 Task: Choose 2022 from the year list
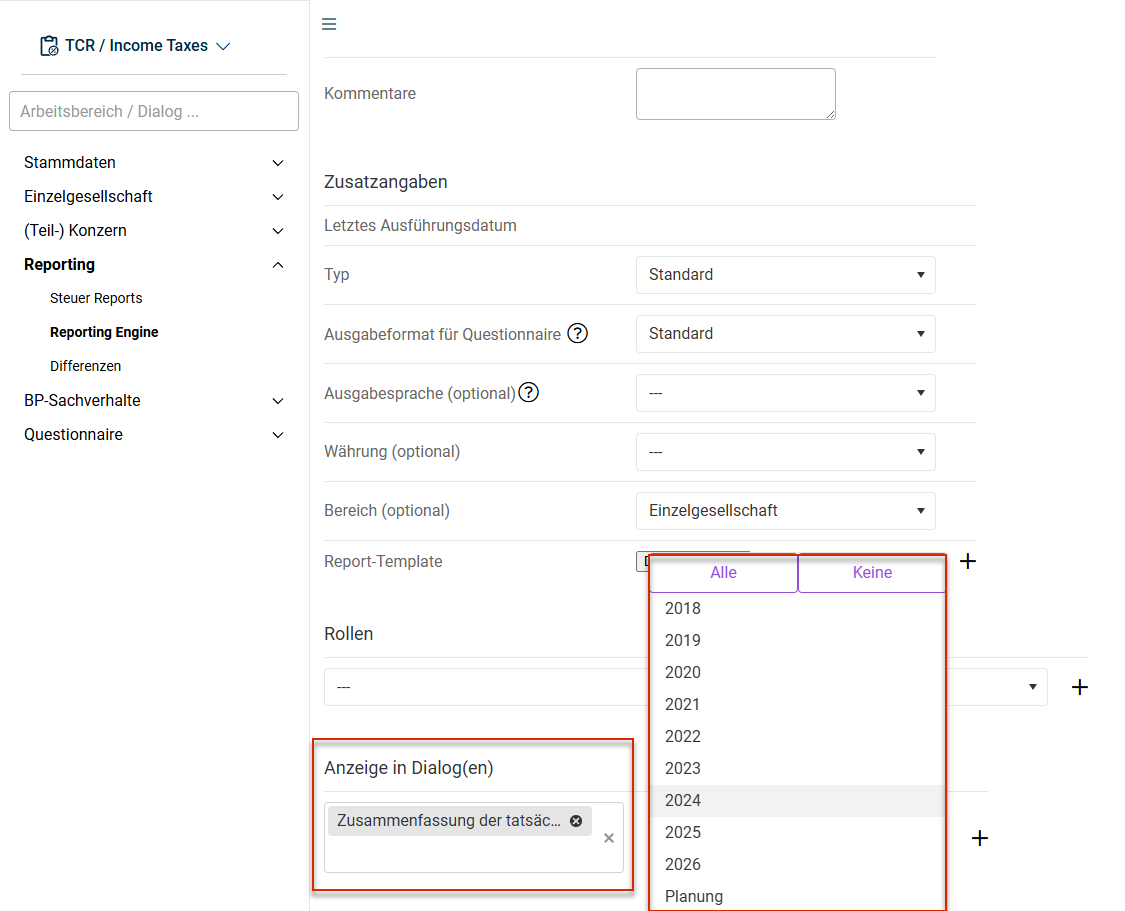[x=797, y=737]
